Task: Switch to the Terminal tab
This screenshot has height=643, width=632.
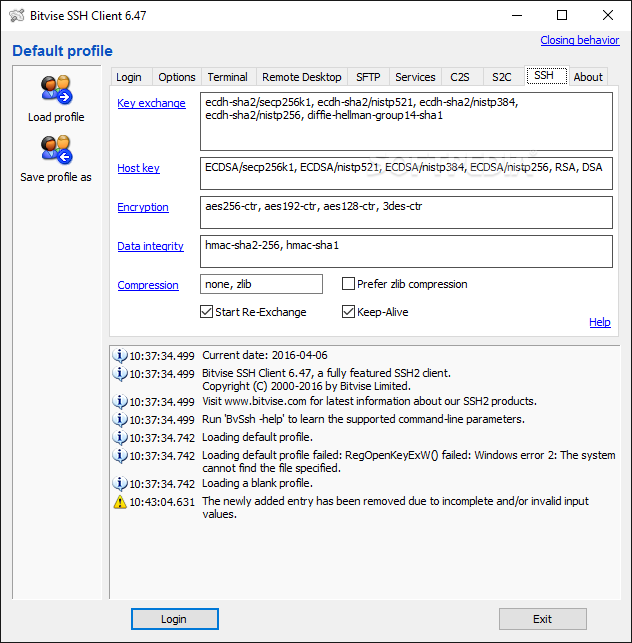Action: 228,77
